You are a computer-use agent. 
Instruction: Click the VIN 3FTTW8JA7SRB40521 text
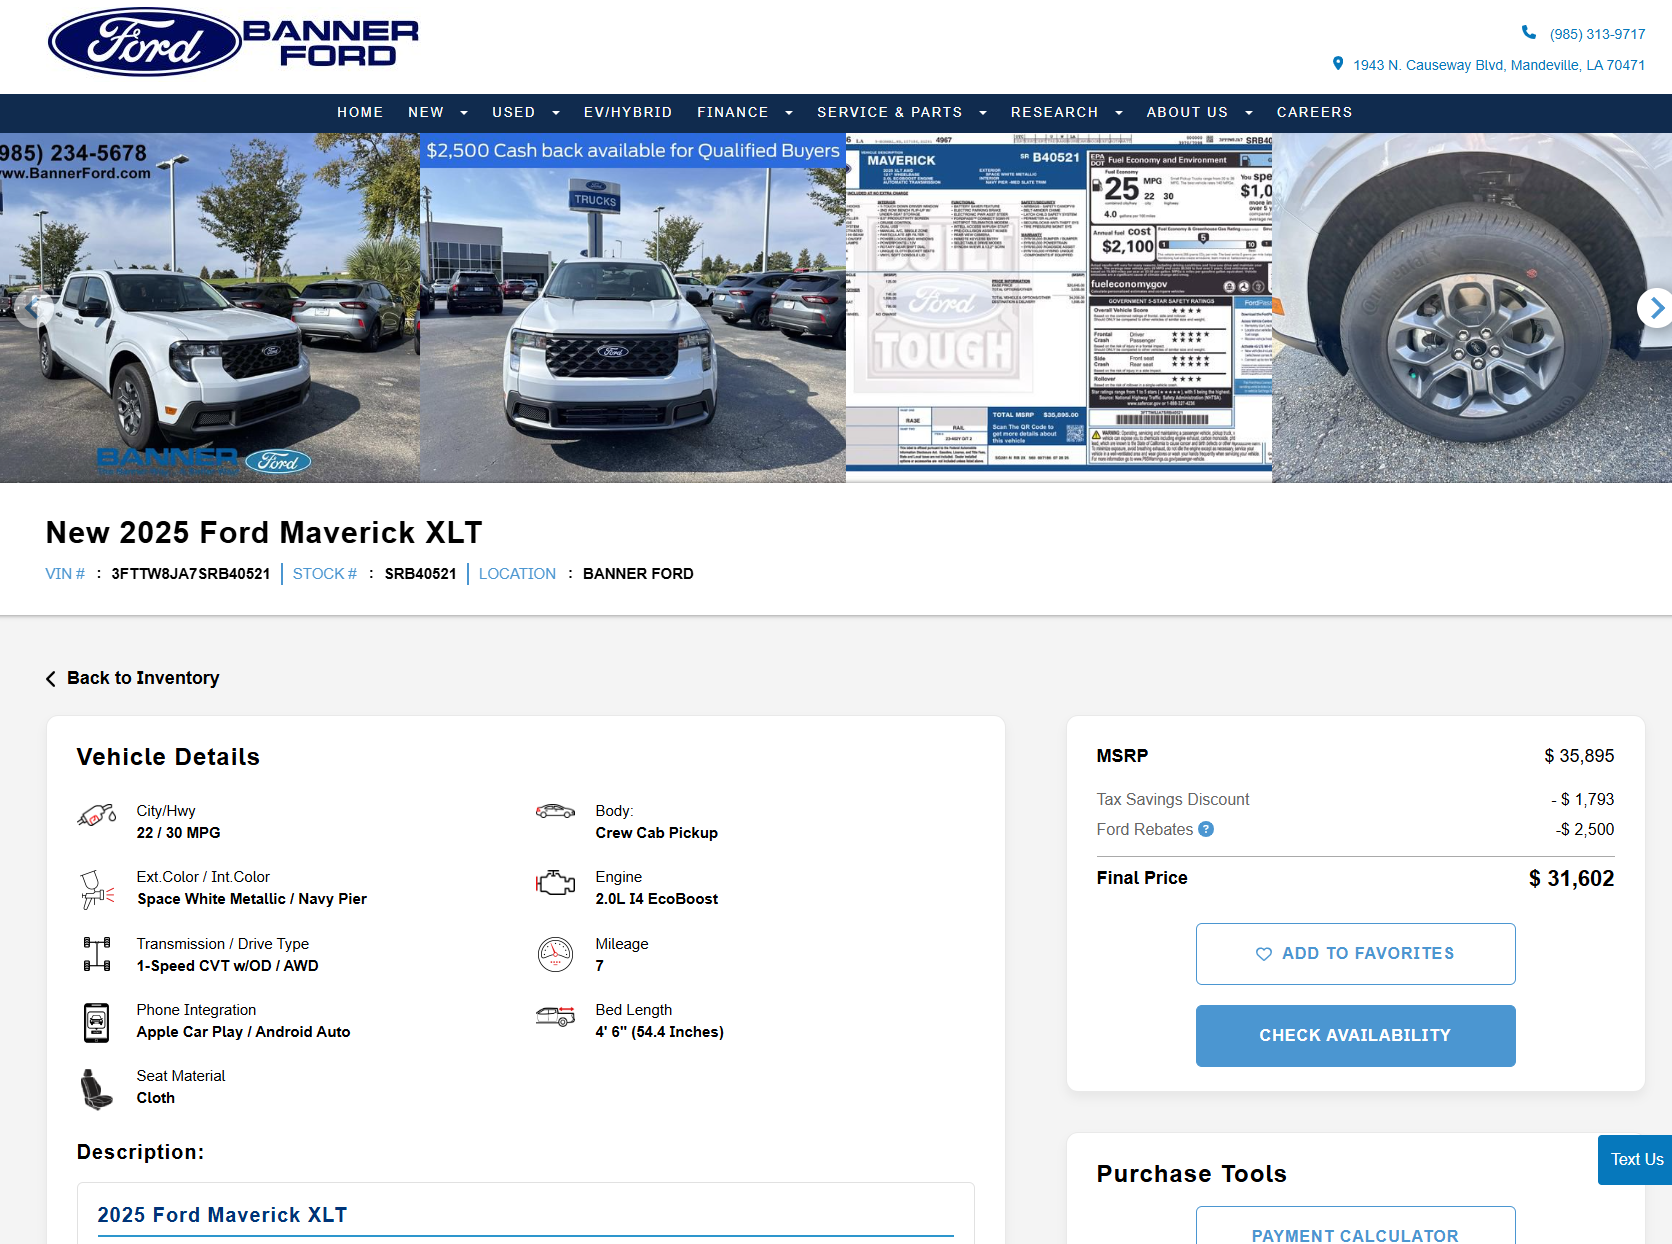click(x=190, y=574)
